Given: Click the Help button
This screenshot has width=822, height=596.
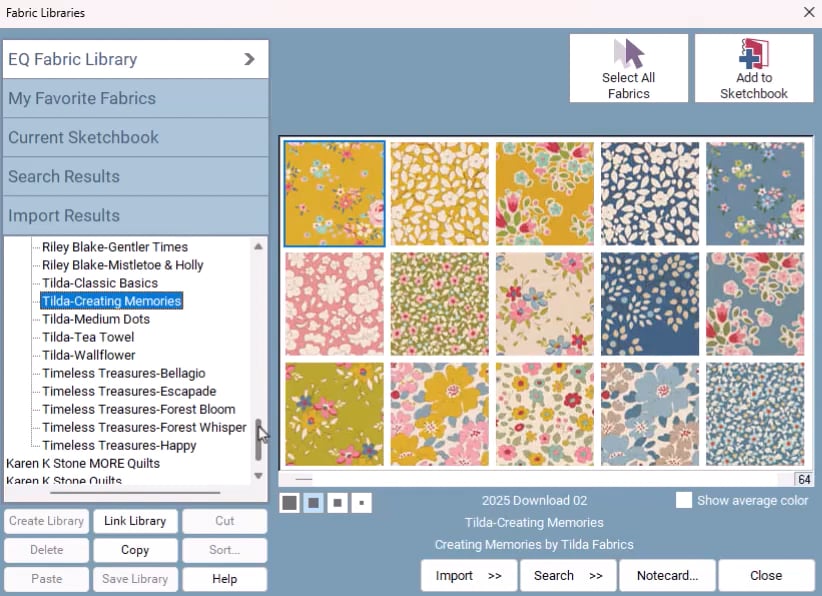Looking at the screenshot, I should click(224, 579).
